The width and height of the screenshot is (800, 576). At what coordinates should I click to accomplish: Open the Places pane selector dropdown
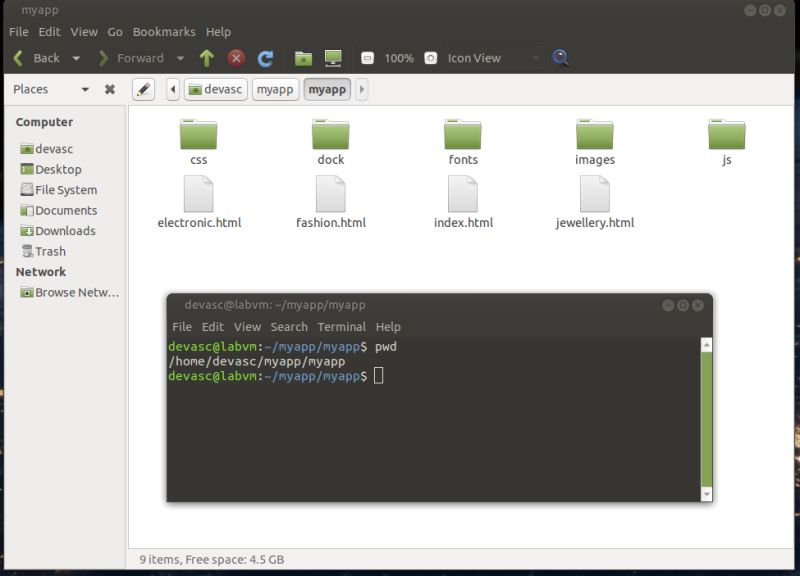[x=85, y=89]
